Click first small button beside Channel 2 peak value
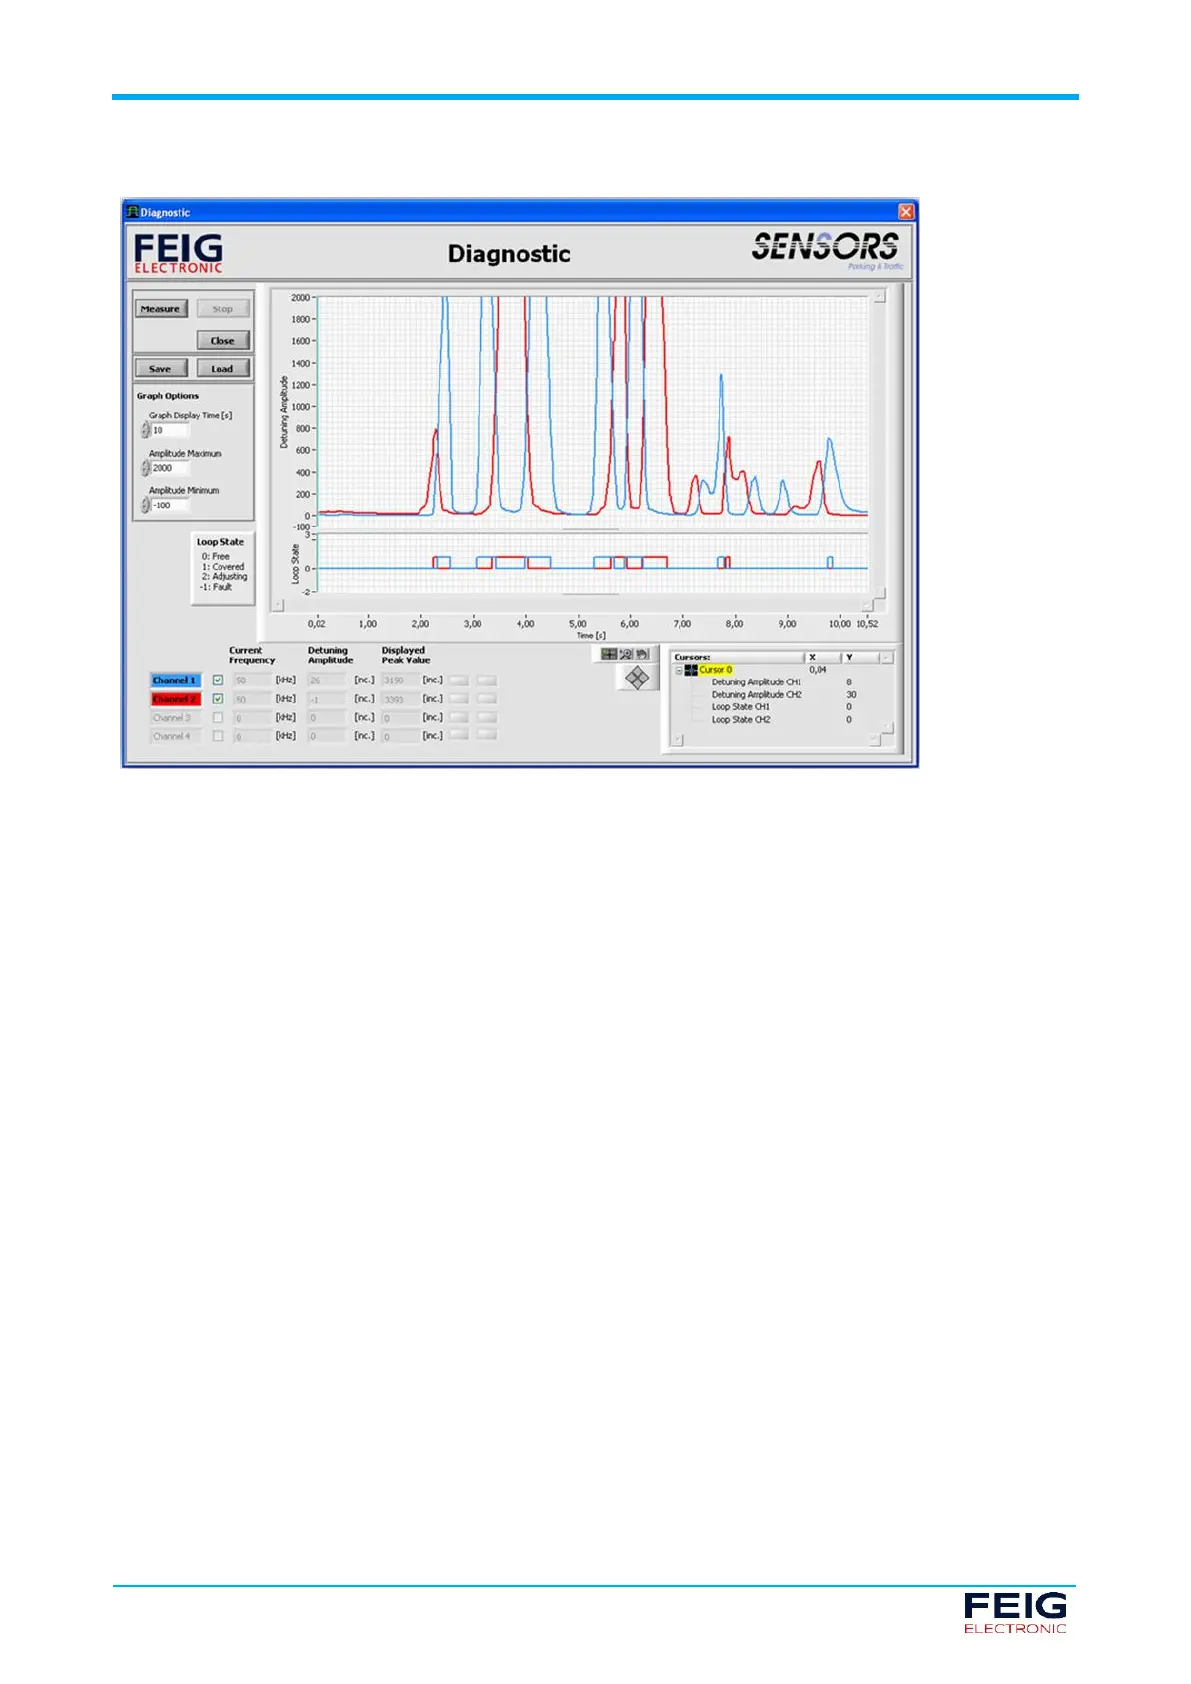 [458, 699]
